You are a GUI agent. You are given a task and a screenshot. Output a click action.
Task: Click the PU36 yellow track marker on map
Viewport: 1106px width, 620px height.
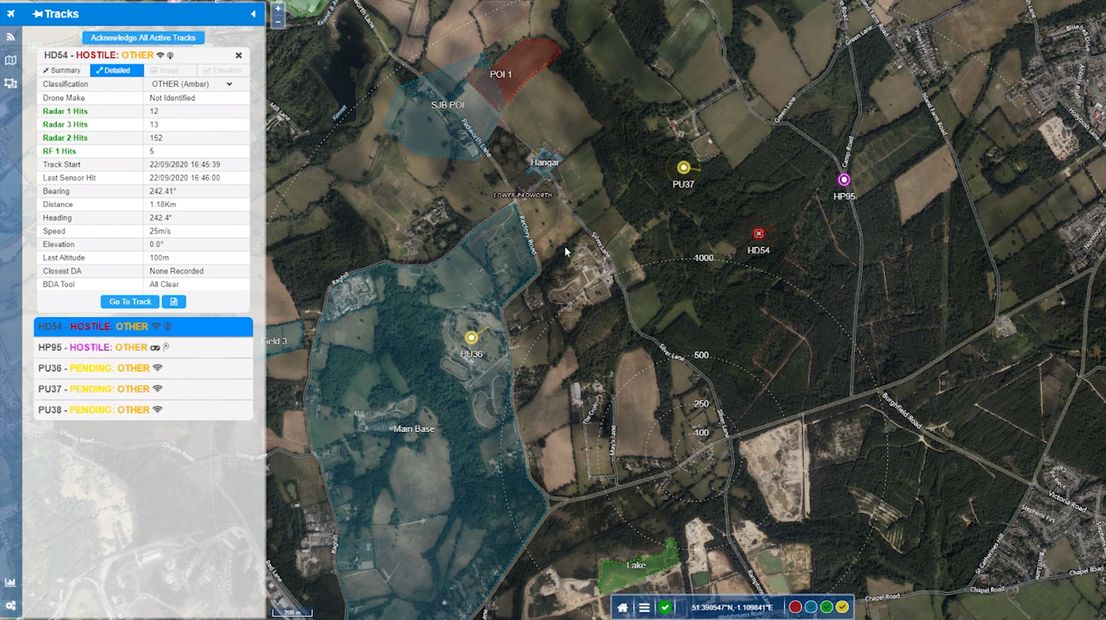[x=471, y=338]
